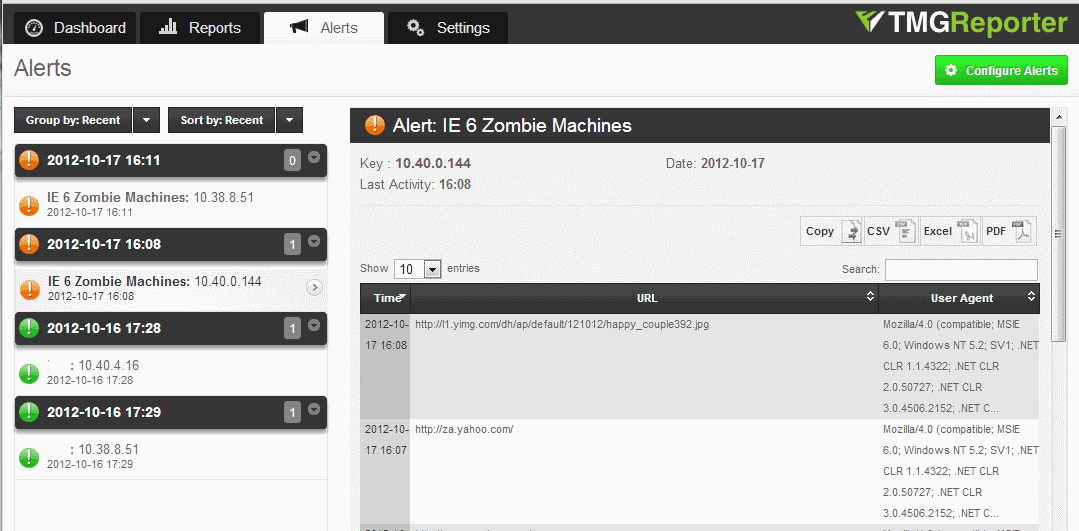
Task: Click the chevron arrow on the 10.40.0.144 alert row
Action: [x=314, y=288]
